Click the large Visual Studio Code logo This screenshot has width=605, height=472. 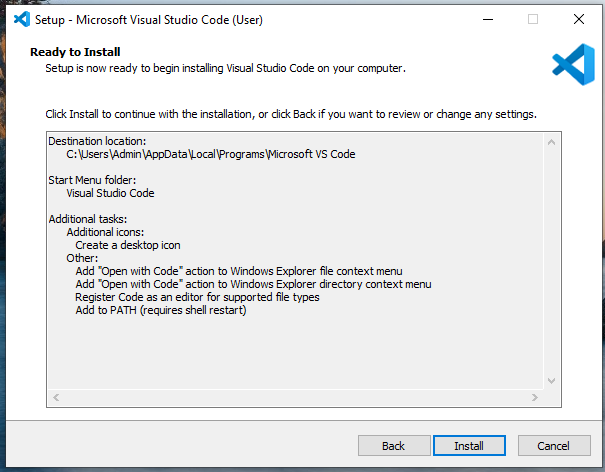[x=573, y=64]
